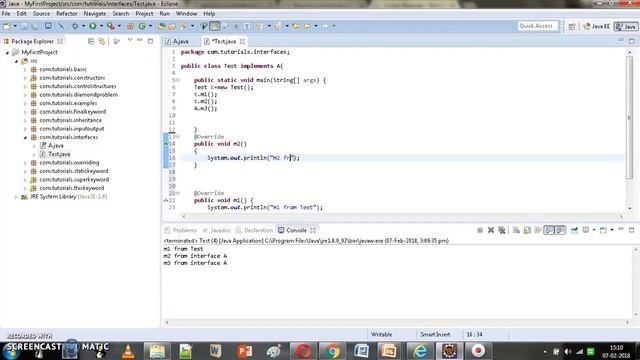Click the Pin Console icon
Image resolution: width=640 pixels, height=360 pixels.
click(574, 230)
